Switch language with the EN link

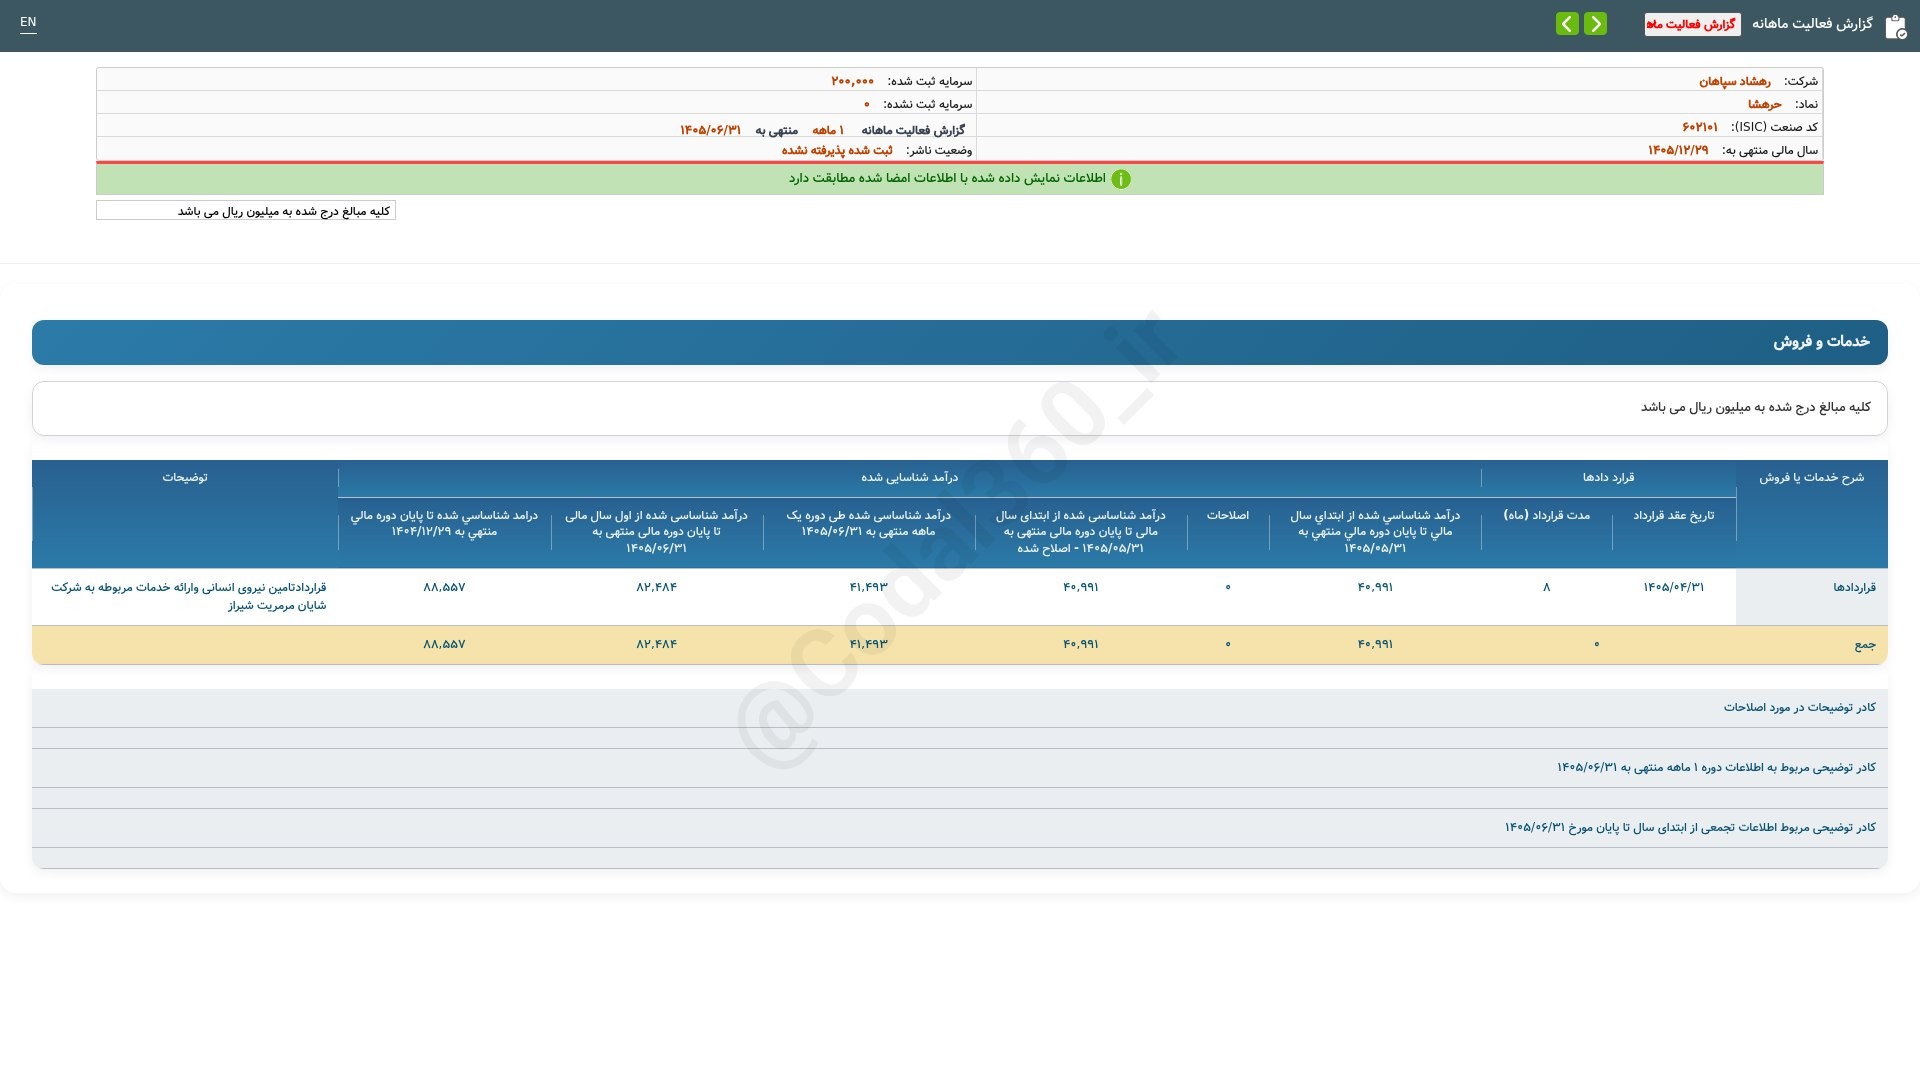pos(28,22)
